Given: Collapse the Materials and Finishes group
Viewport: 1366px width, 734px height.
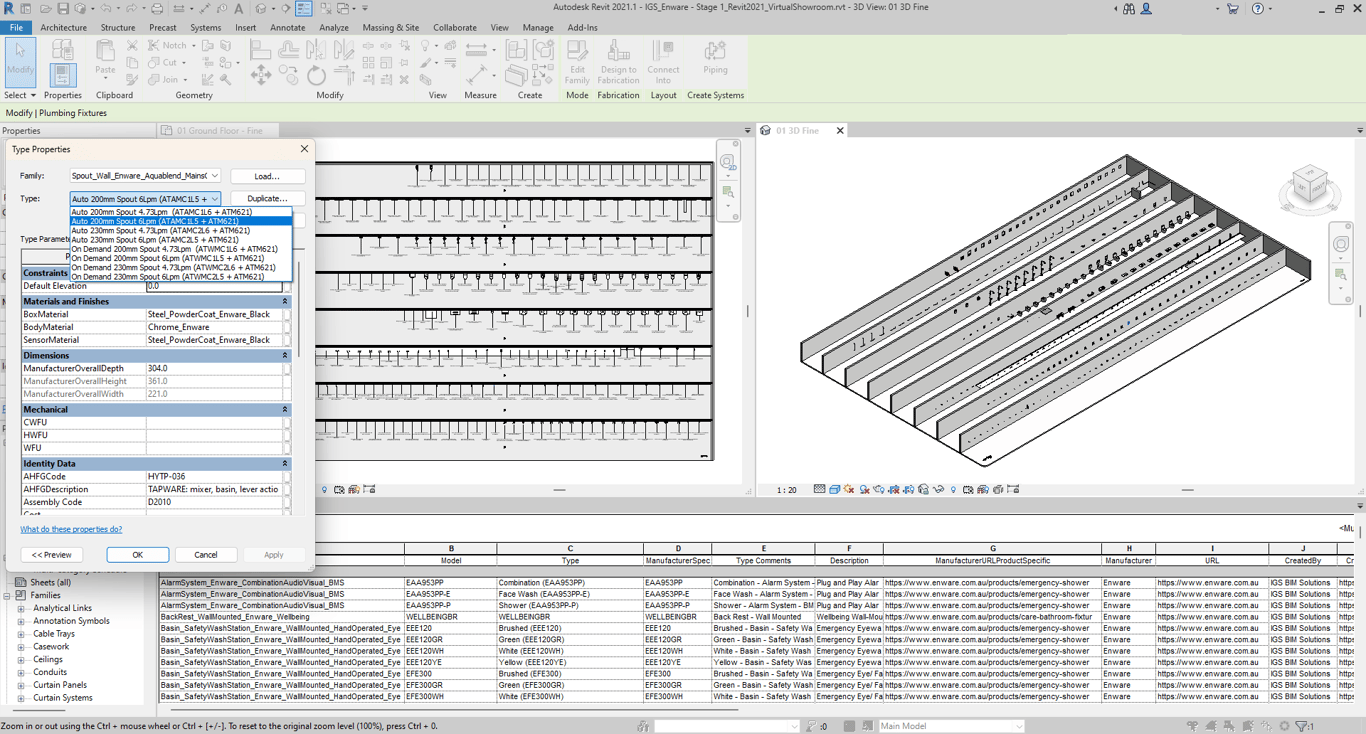Looking at the screenshot, I should [284, 301].
